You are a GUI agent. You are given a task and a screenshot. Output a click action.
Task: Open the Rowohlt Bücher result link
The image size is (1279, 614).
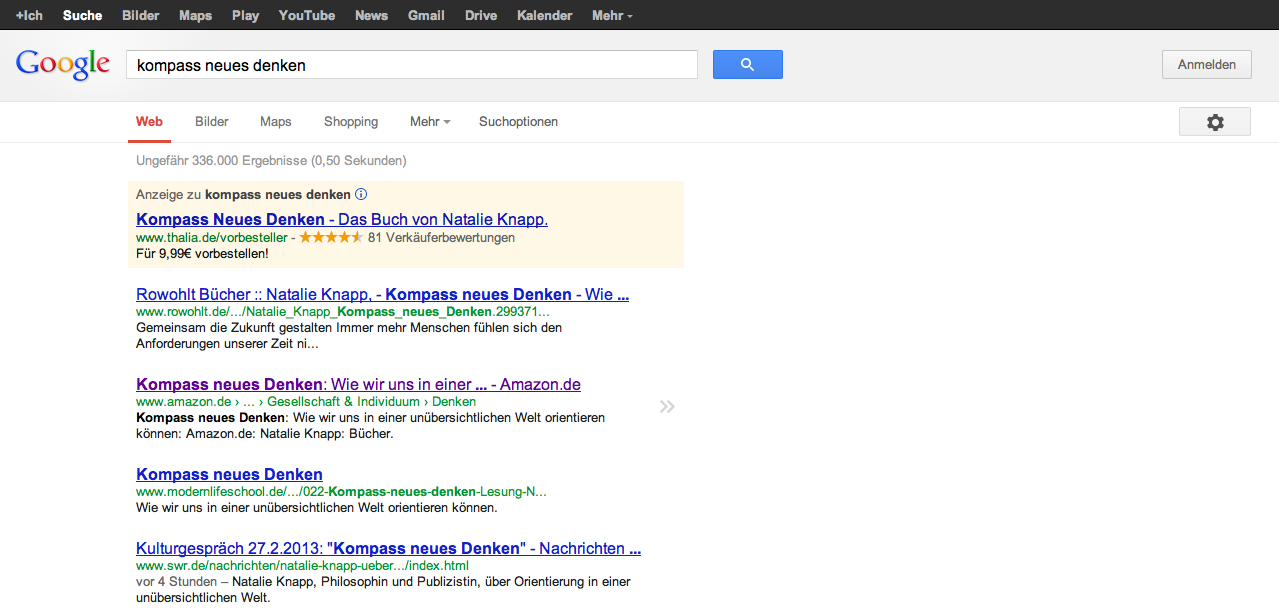(x=382, y=295)
